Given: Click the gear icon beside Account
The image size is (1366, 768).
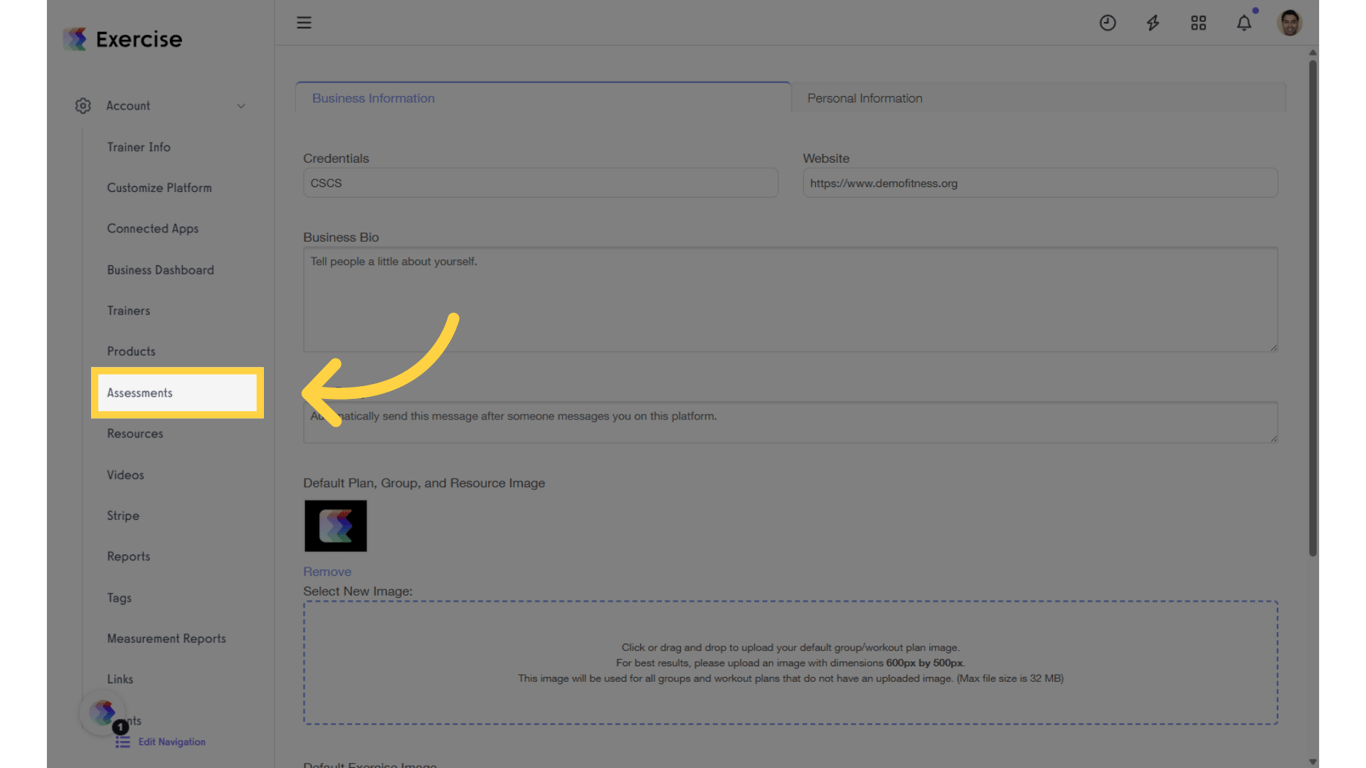Looking at the screenshot, I should click(x=83, y=105).
